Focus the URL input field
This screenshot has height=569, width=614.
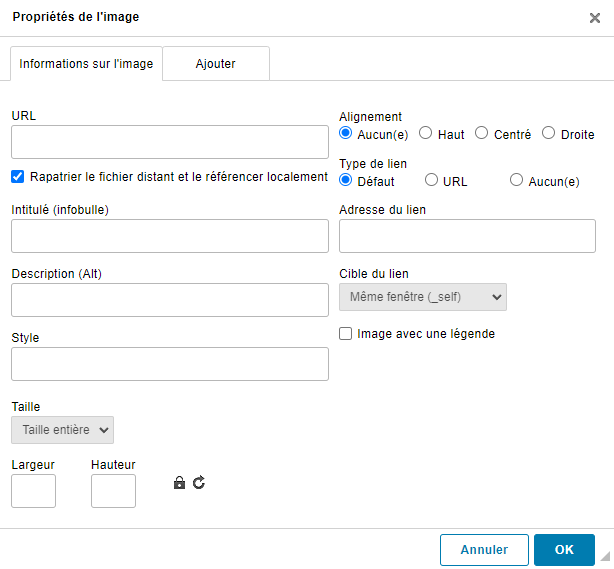170,142
